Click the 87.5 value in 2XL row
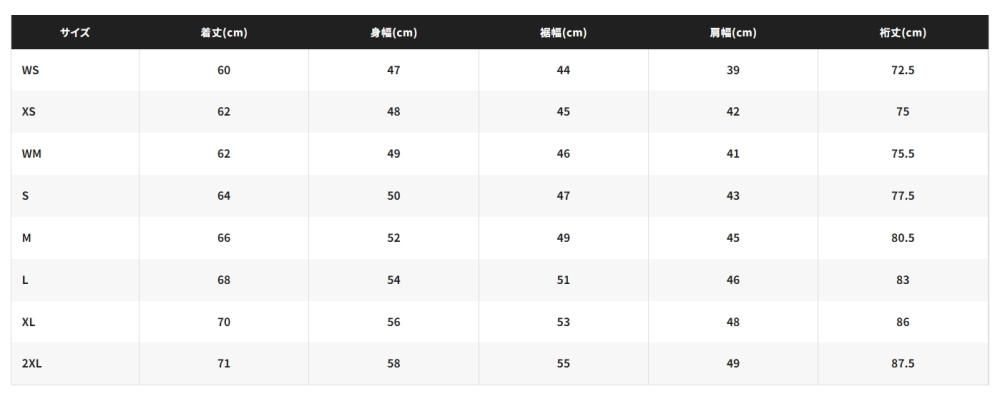 click(x=903, y=363)
